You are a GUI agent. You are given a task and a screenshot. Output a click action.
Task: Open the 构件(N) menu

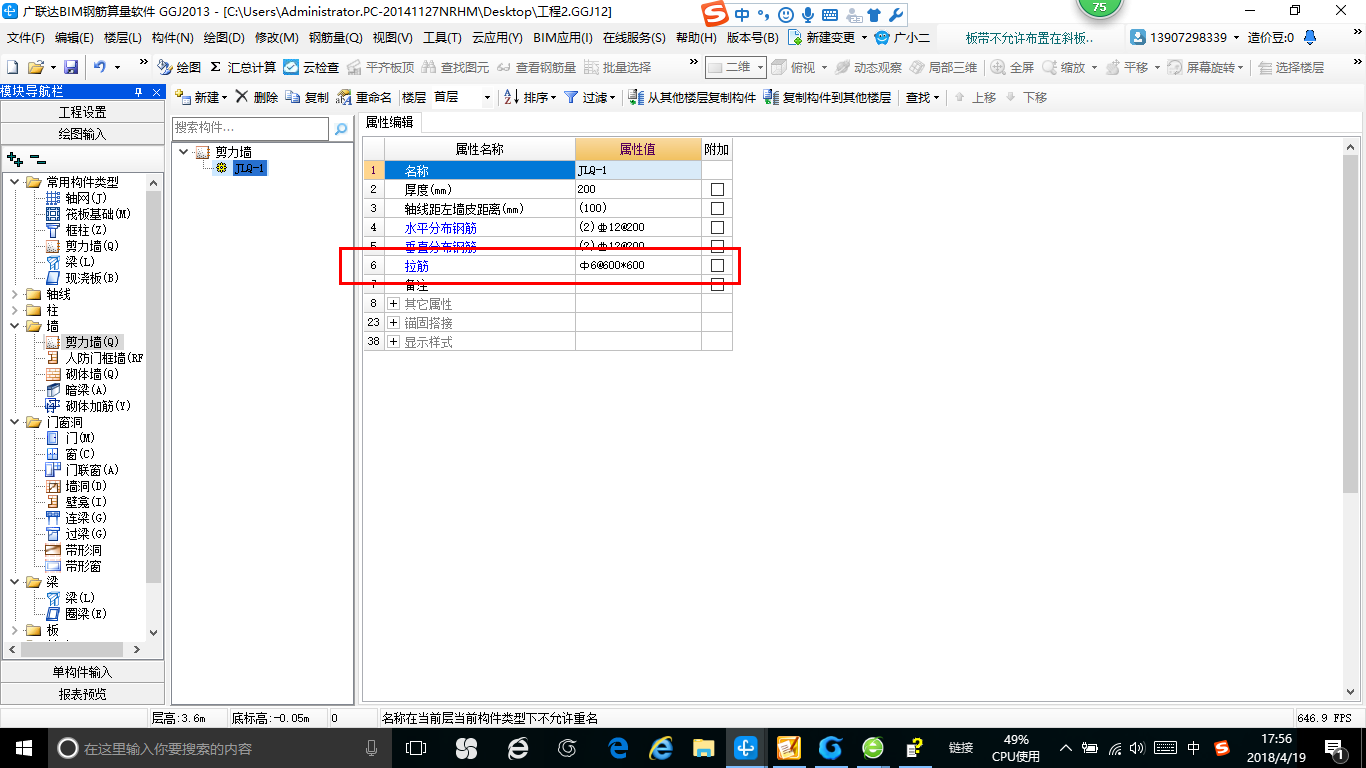[x=173, y=37]
